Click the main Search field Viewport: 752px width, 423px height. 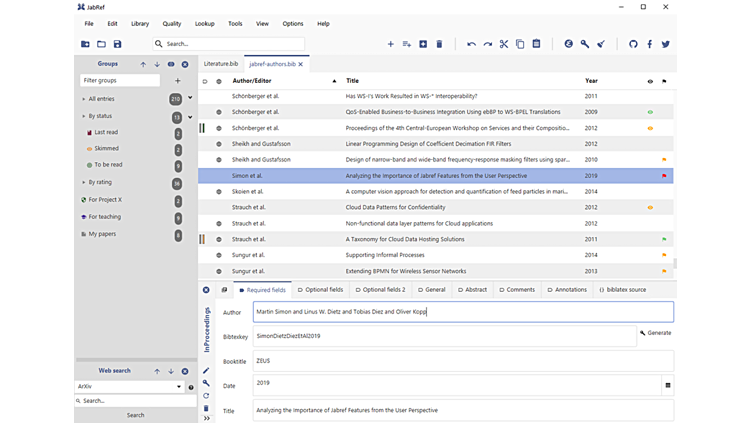[x=229, y=44]
